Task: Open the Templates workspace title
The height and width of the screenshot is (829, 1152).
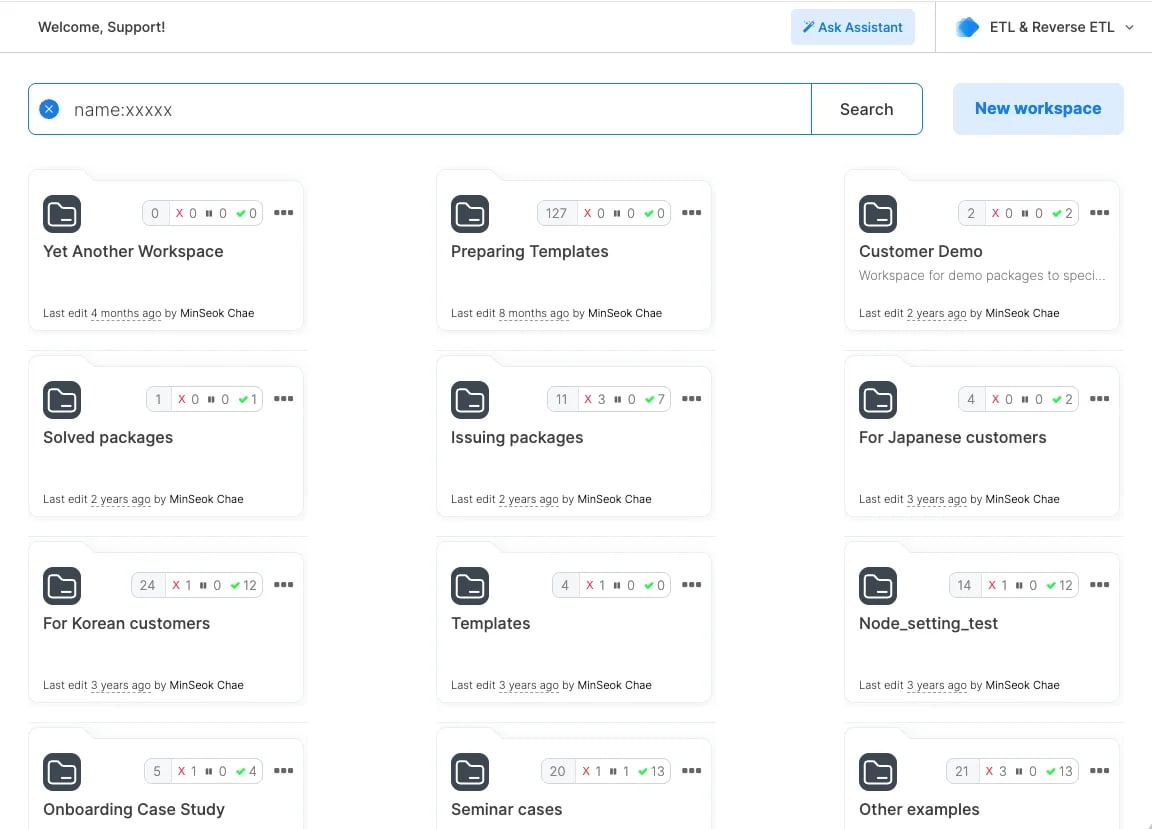Action: (x=490, y=623)
